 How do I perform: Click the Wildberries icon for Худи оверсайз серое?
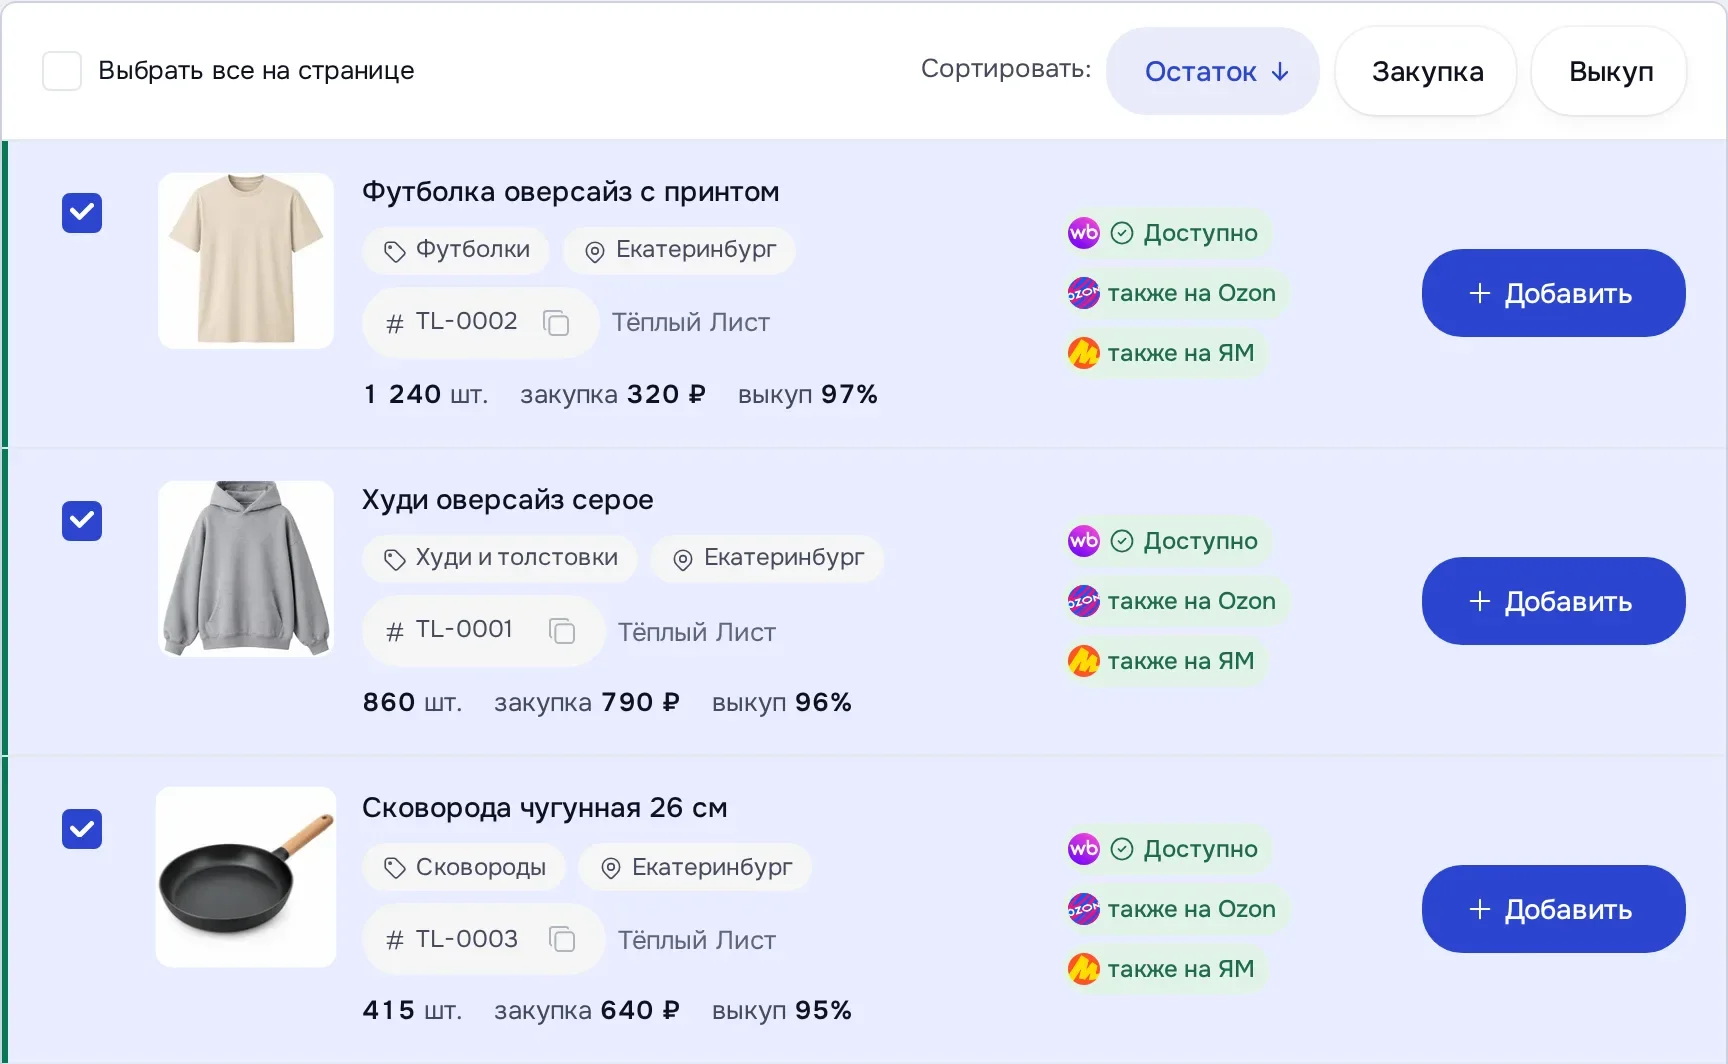coord(1083,541)
